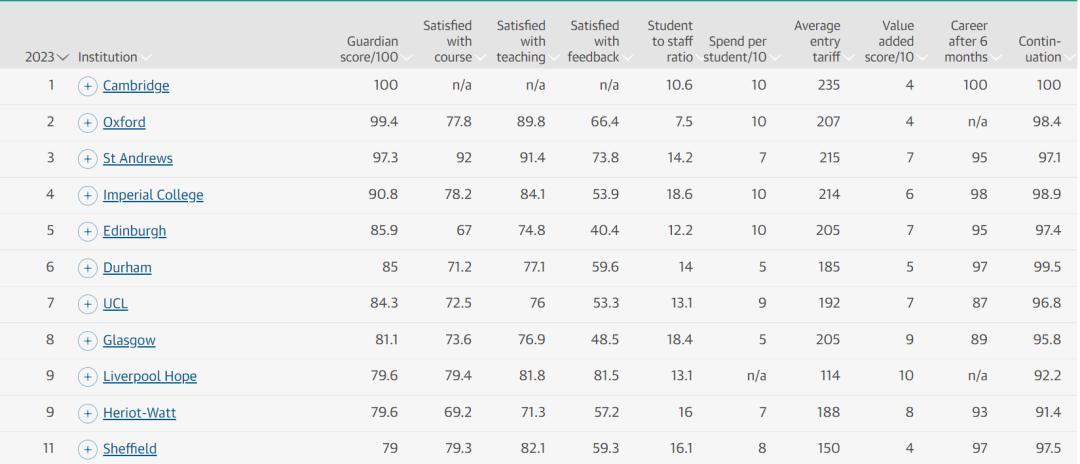1080x464 pixels.
Task: Sort by Guardian score/100 column
Action: [x=372, y=49]
